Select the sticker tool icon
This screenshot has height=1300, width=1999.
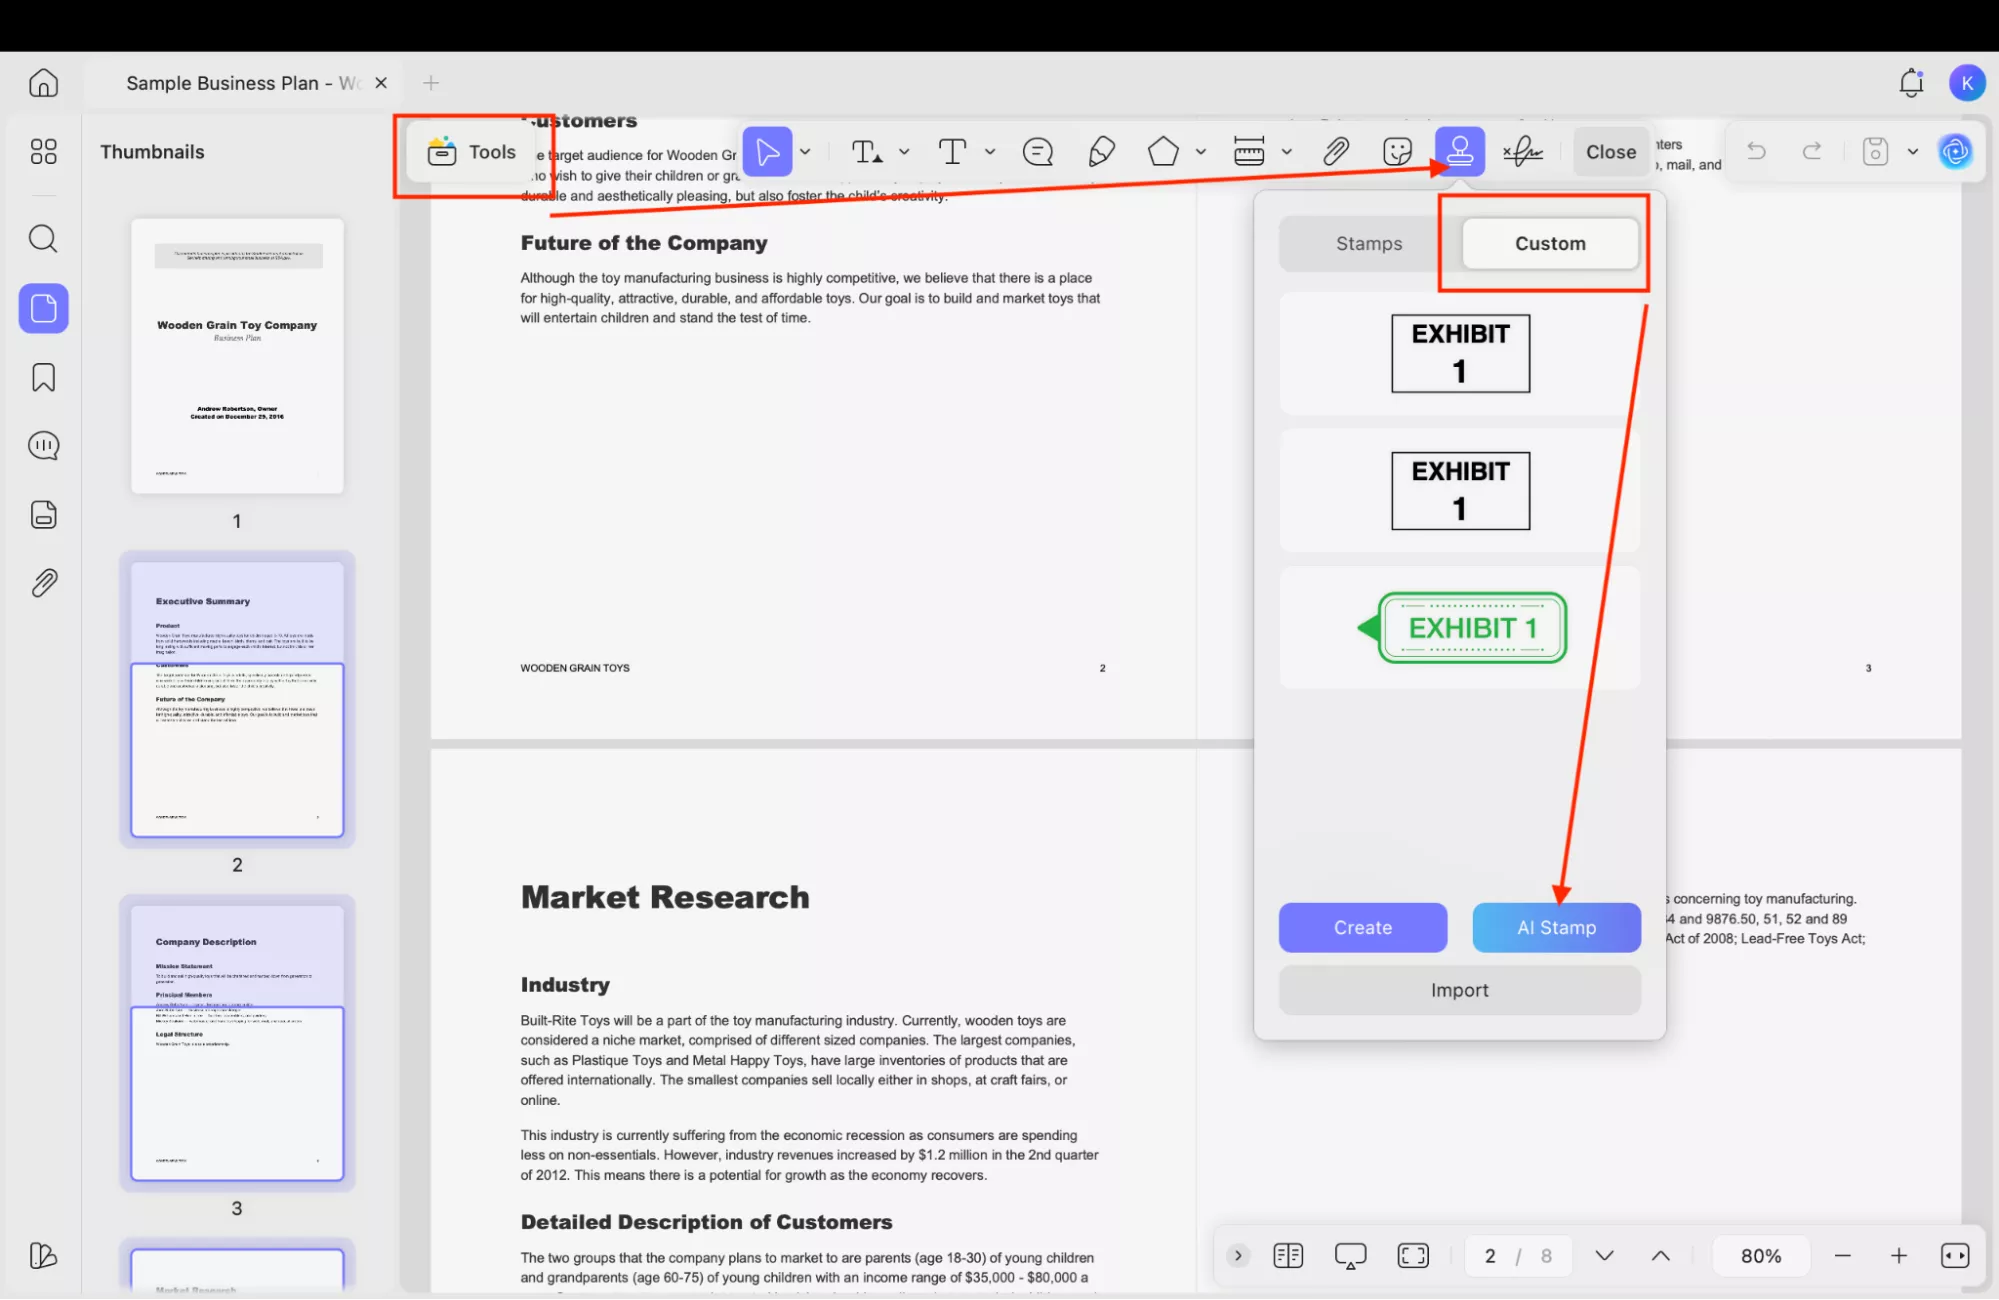tap(1397, 151)
